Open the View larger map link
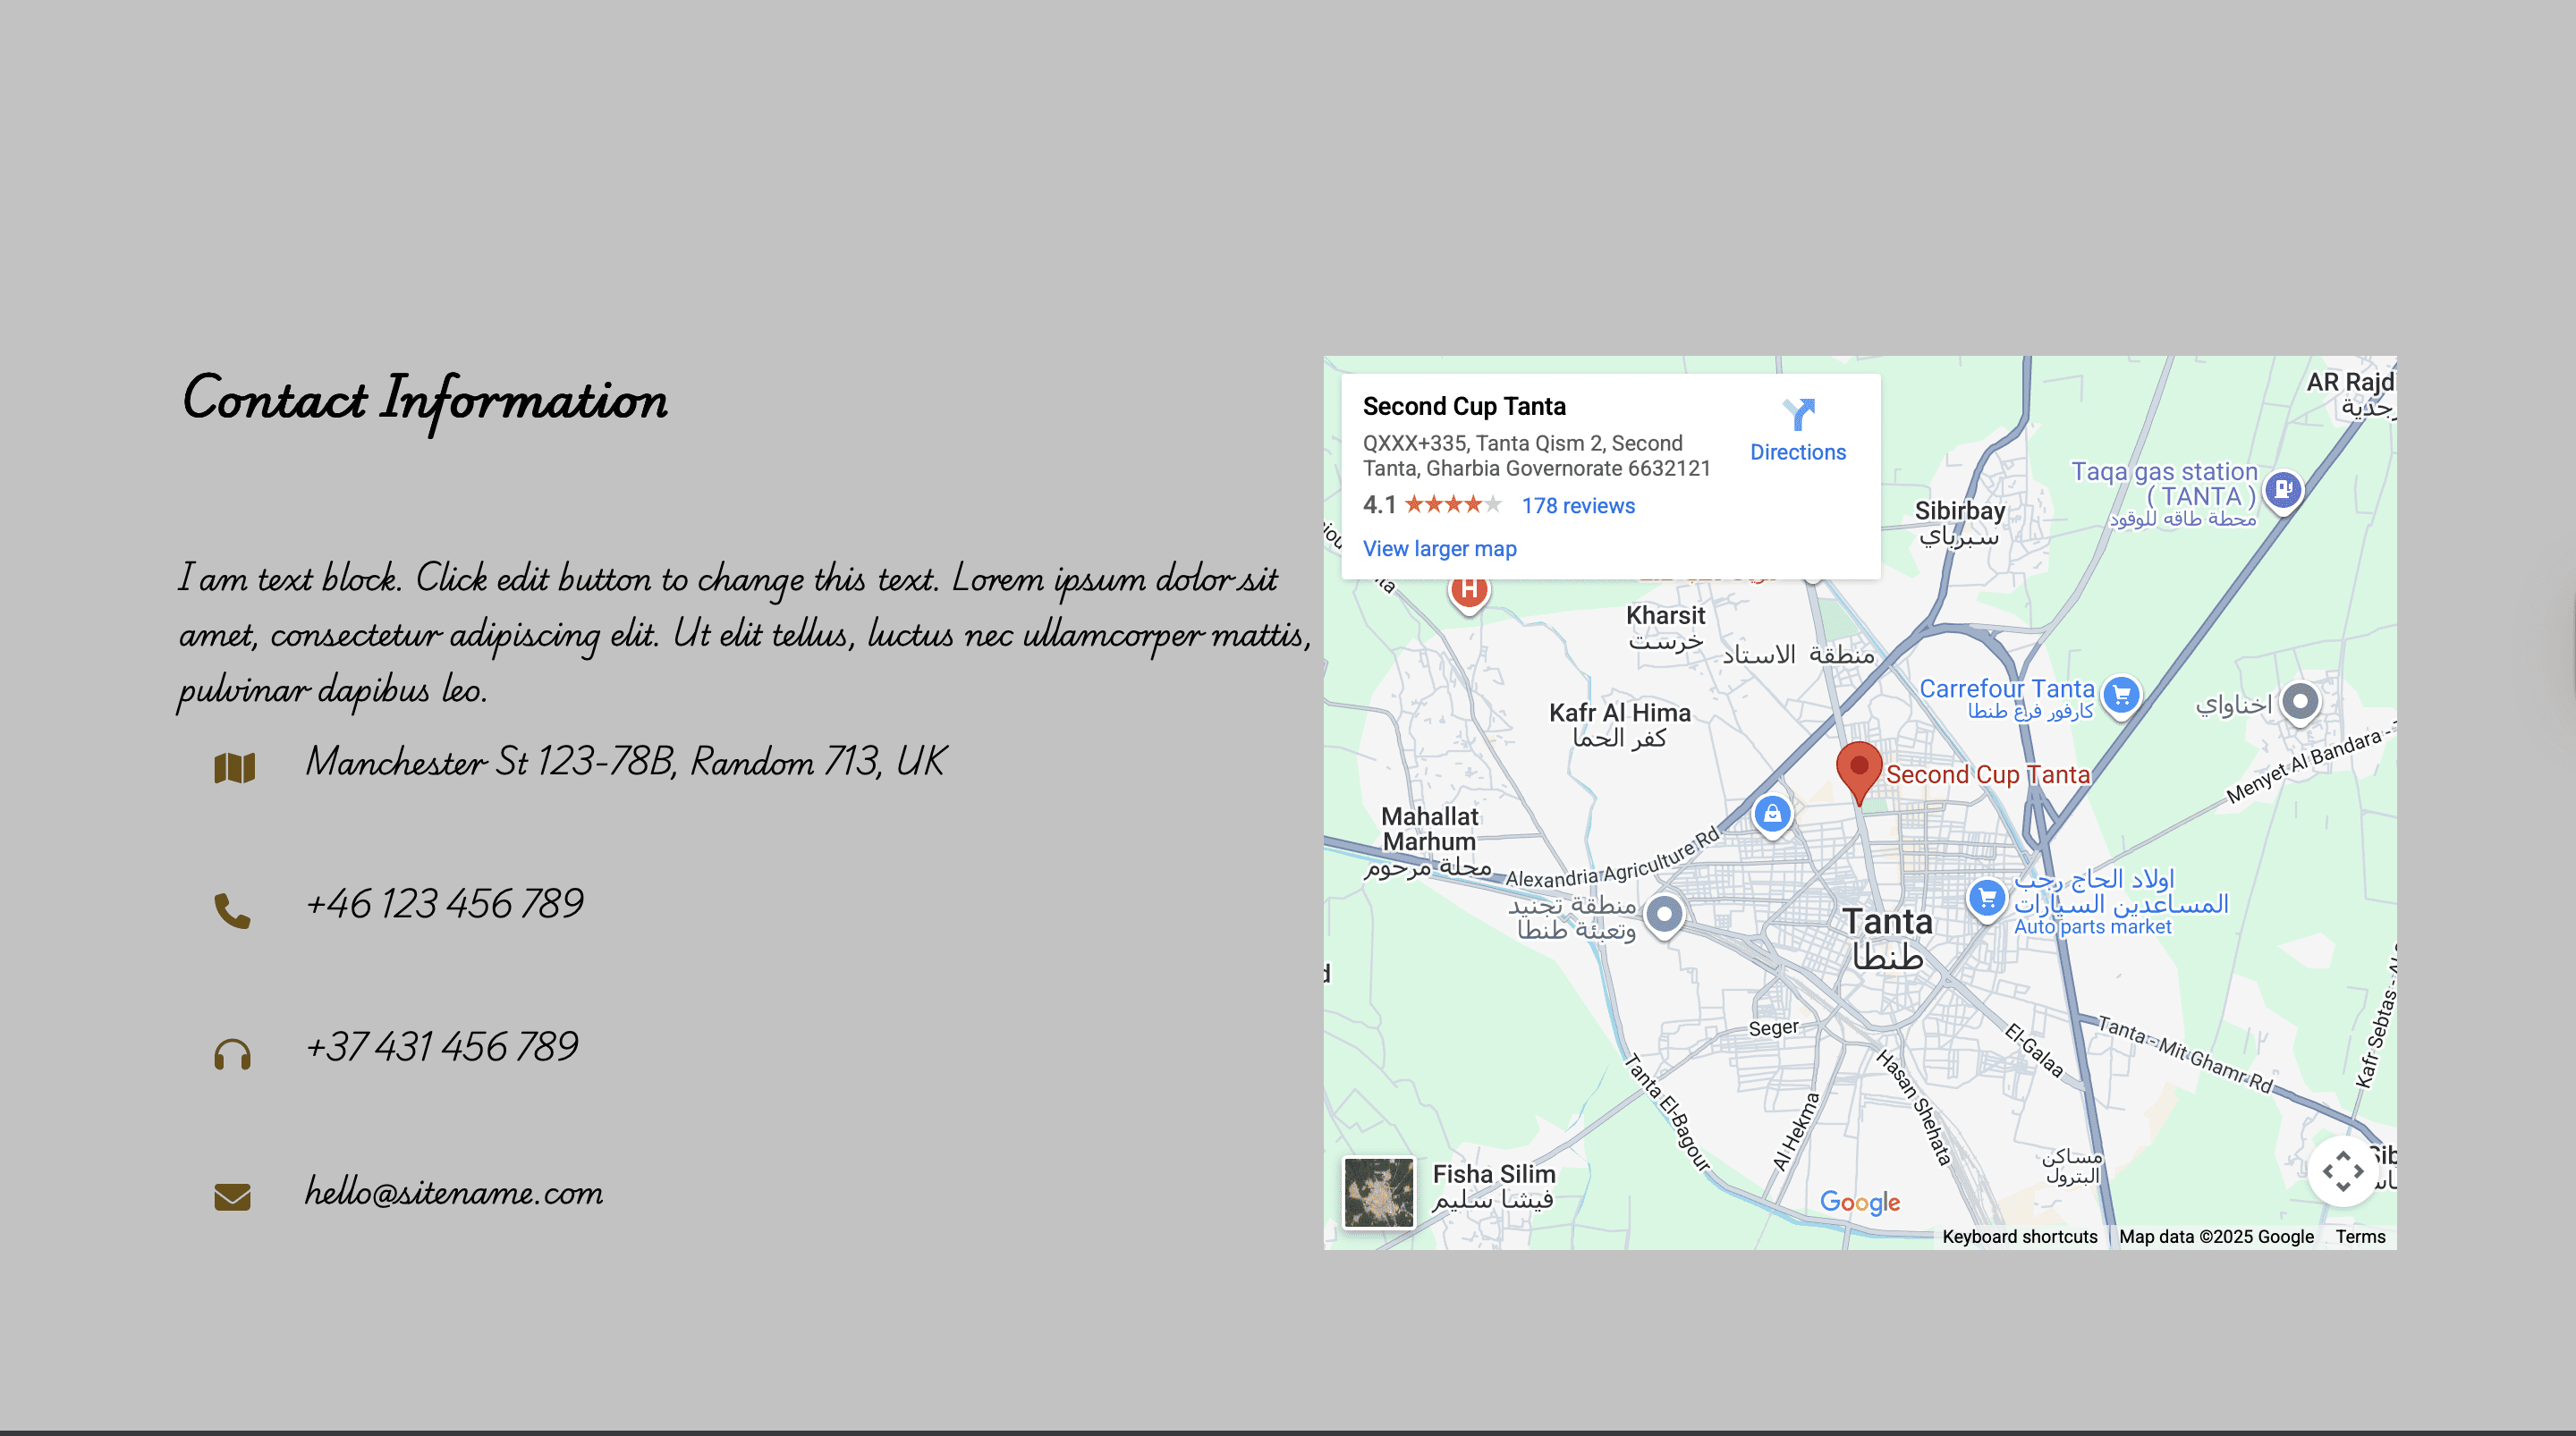 pyautogui.click(x=1439, y=549)
